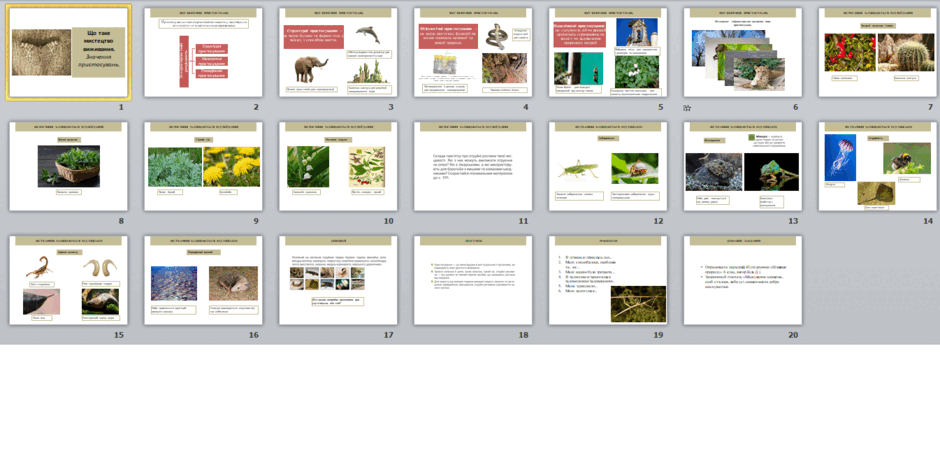Select slide 12 with green grasshopper

(608, 166)
